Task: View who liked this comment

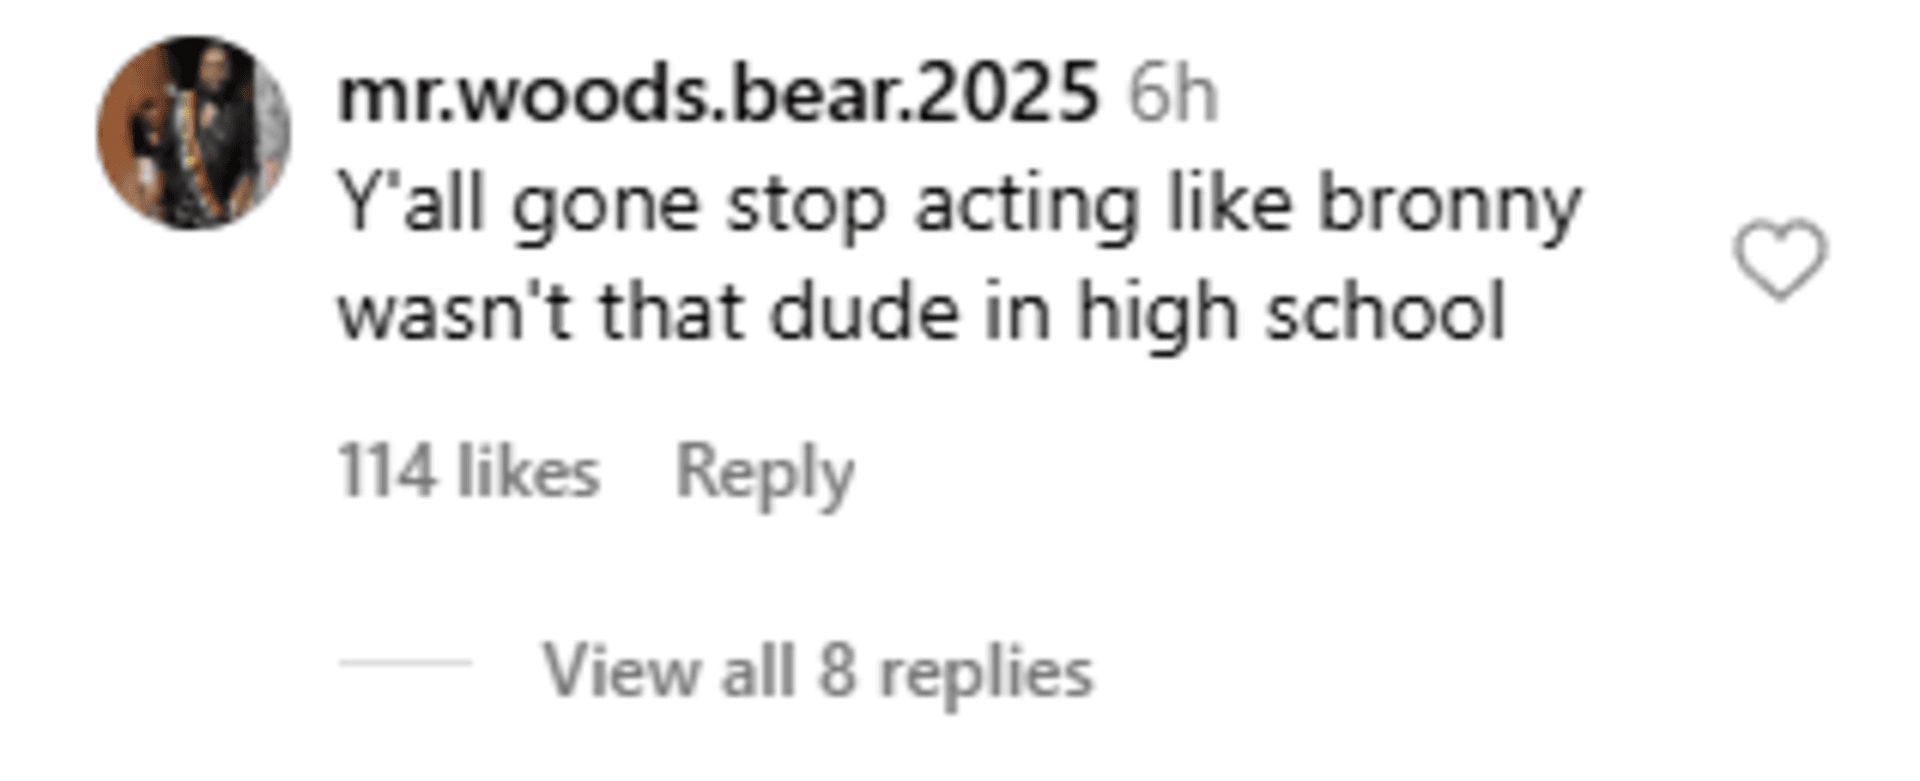Action: (x=468, y=470)
